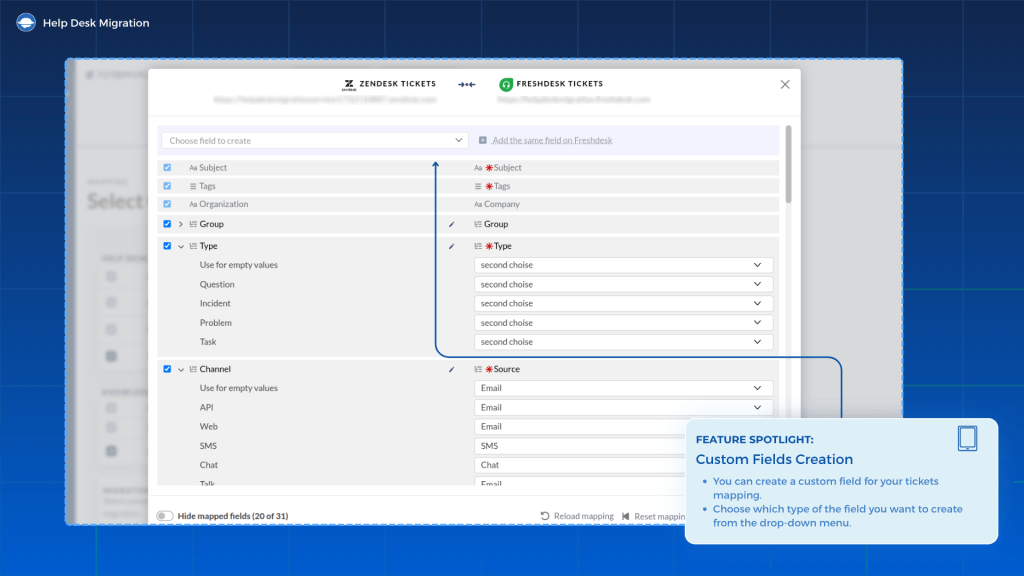Toggle the Organization field checkbox
The width and height of the screenshot is (1024, 576).
click(167, 204)
